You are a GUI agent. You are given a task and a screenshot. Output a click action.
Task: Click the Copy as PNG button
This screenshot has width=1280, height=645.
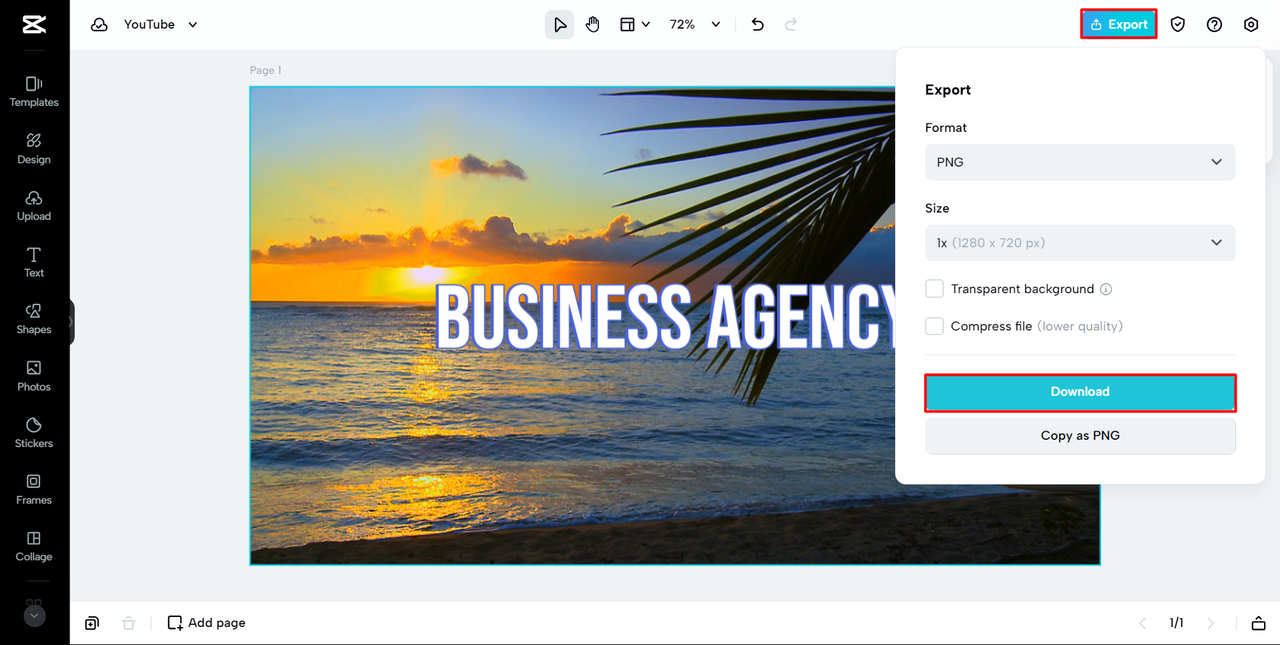point(1080,436)
